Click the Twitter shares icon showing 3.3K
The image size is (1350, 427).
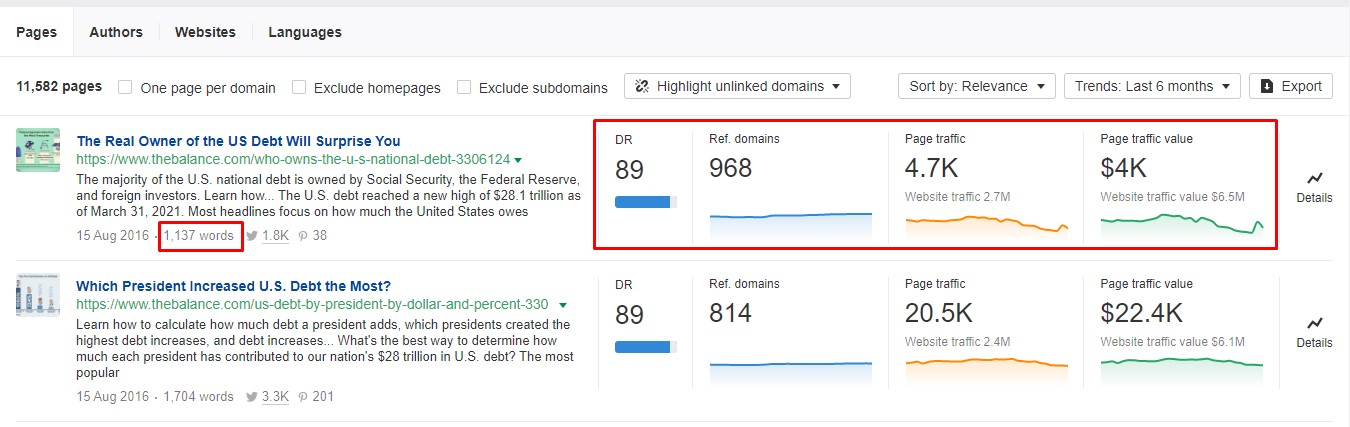252,397
